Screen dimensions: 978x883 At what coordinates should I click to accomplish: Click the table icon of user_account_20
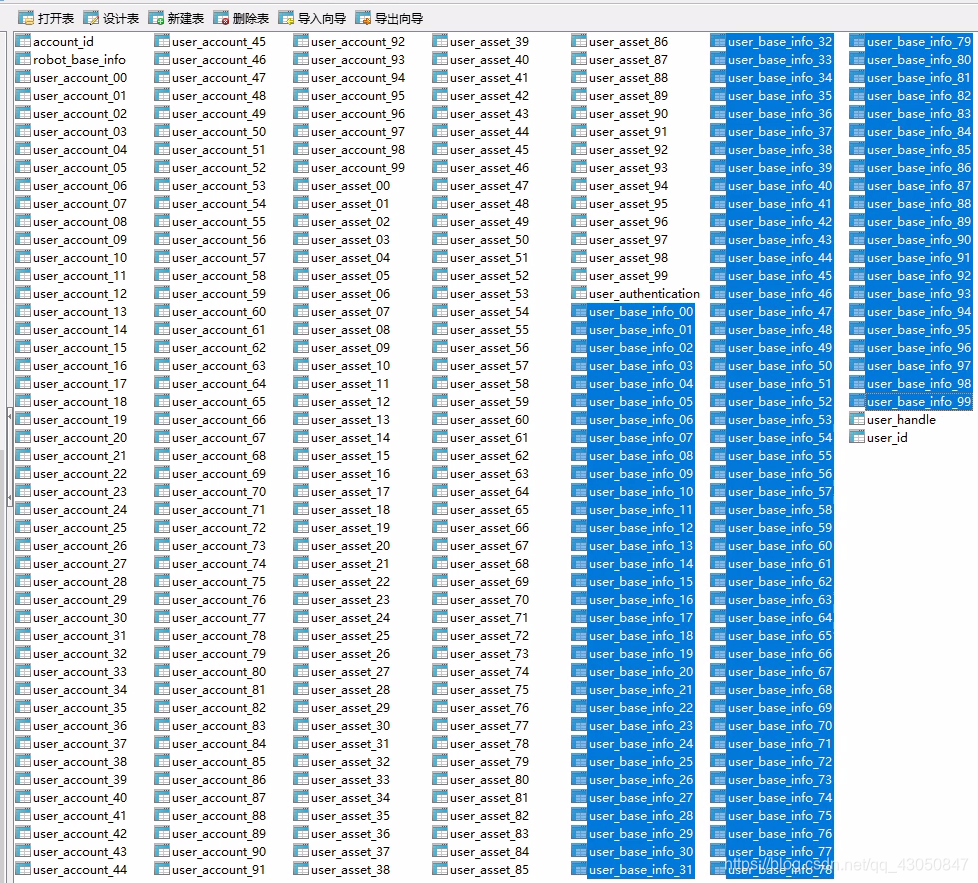[x=23, y=438]
